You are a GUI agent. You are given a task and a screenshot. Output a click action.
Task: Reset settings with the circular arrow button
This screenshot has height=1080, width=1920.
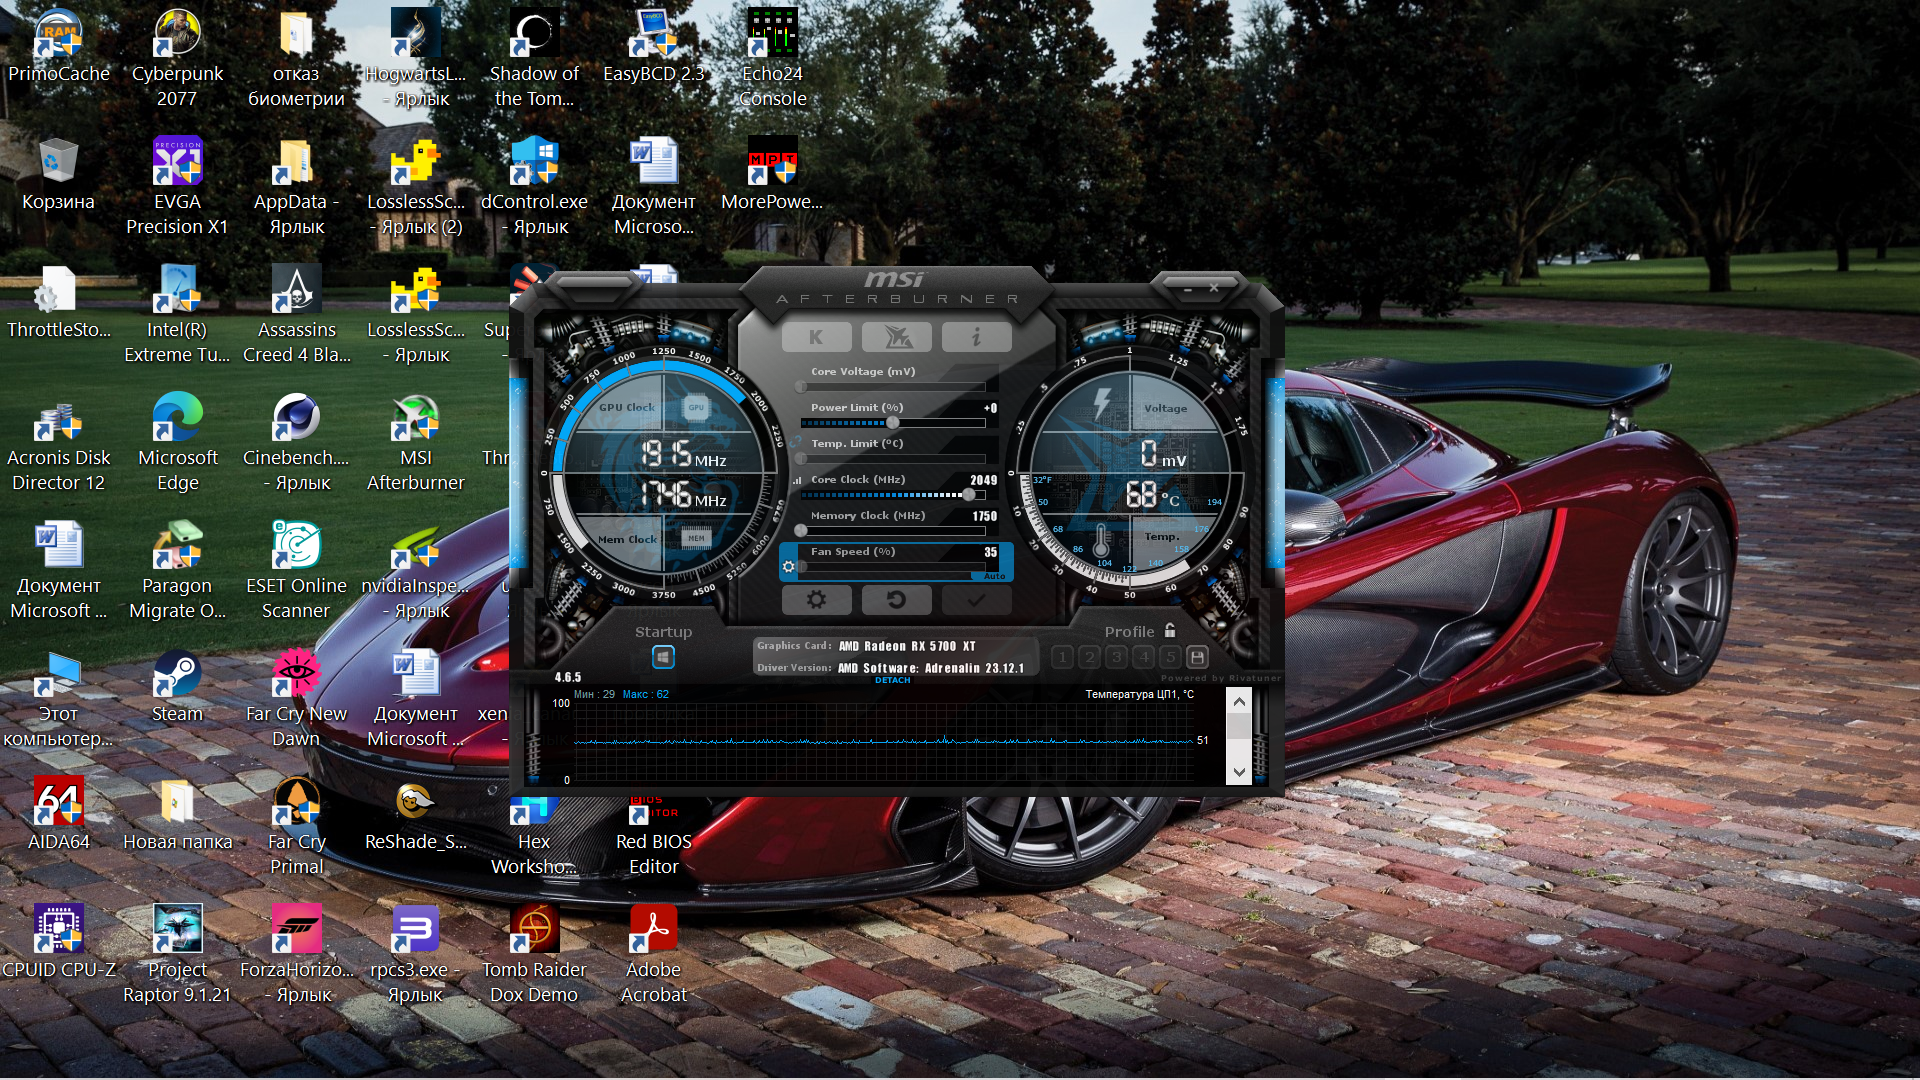tap(896, 600)
